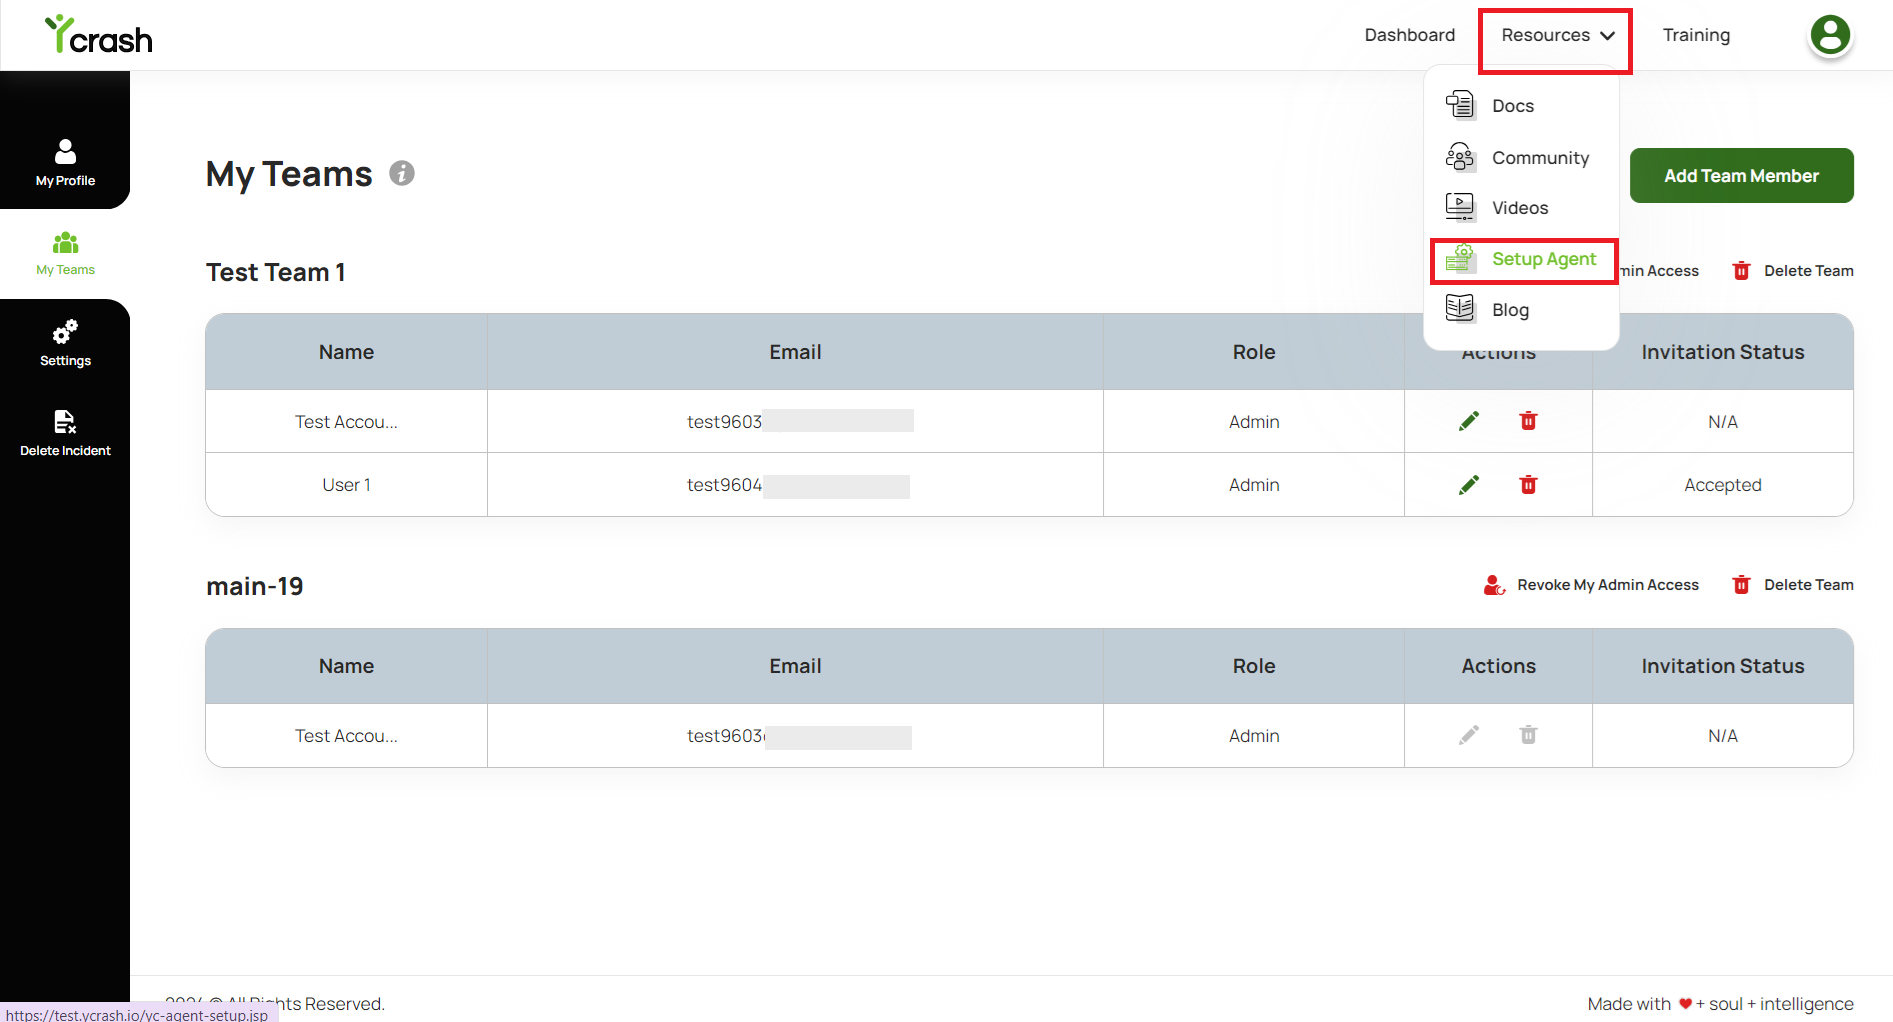Image resolution: width=1893 pixels, height=1022 pixels.
Task: Edit User 1 with pencil icon
Action: tap(1469, 485)
